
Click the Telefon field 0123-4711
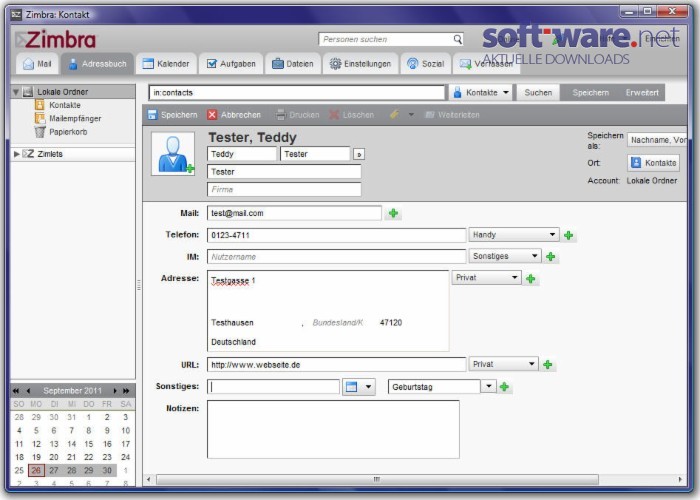pos(336,235)
